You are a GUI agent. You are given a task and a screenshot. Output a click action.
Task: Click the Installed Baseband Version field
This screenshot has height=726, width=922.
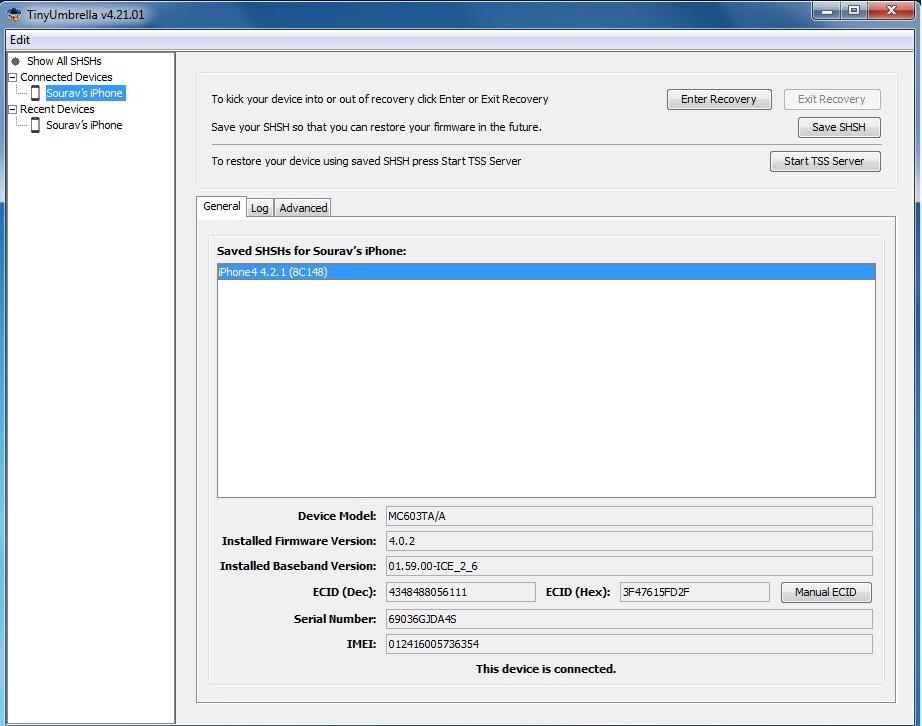(x=629, y=566)
